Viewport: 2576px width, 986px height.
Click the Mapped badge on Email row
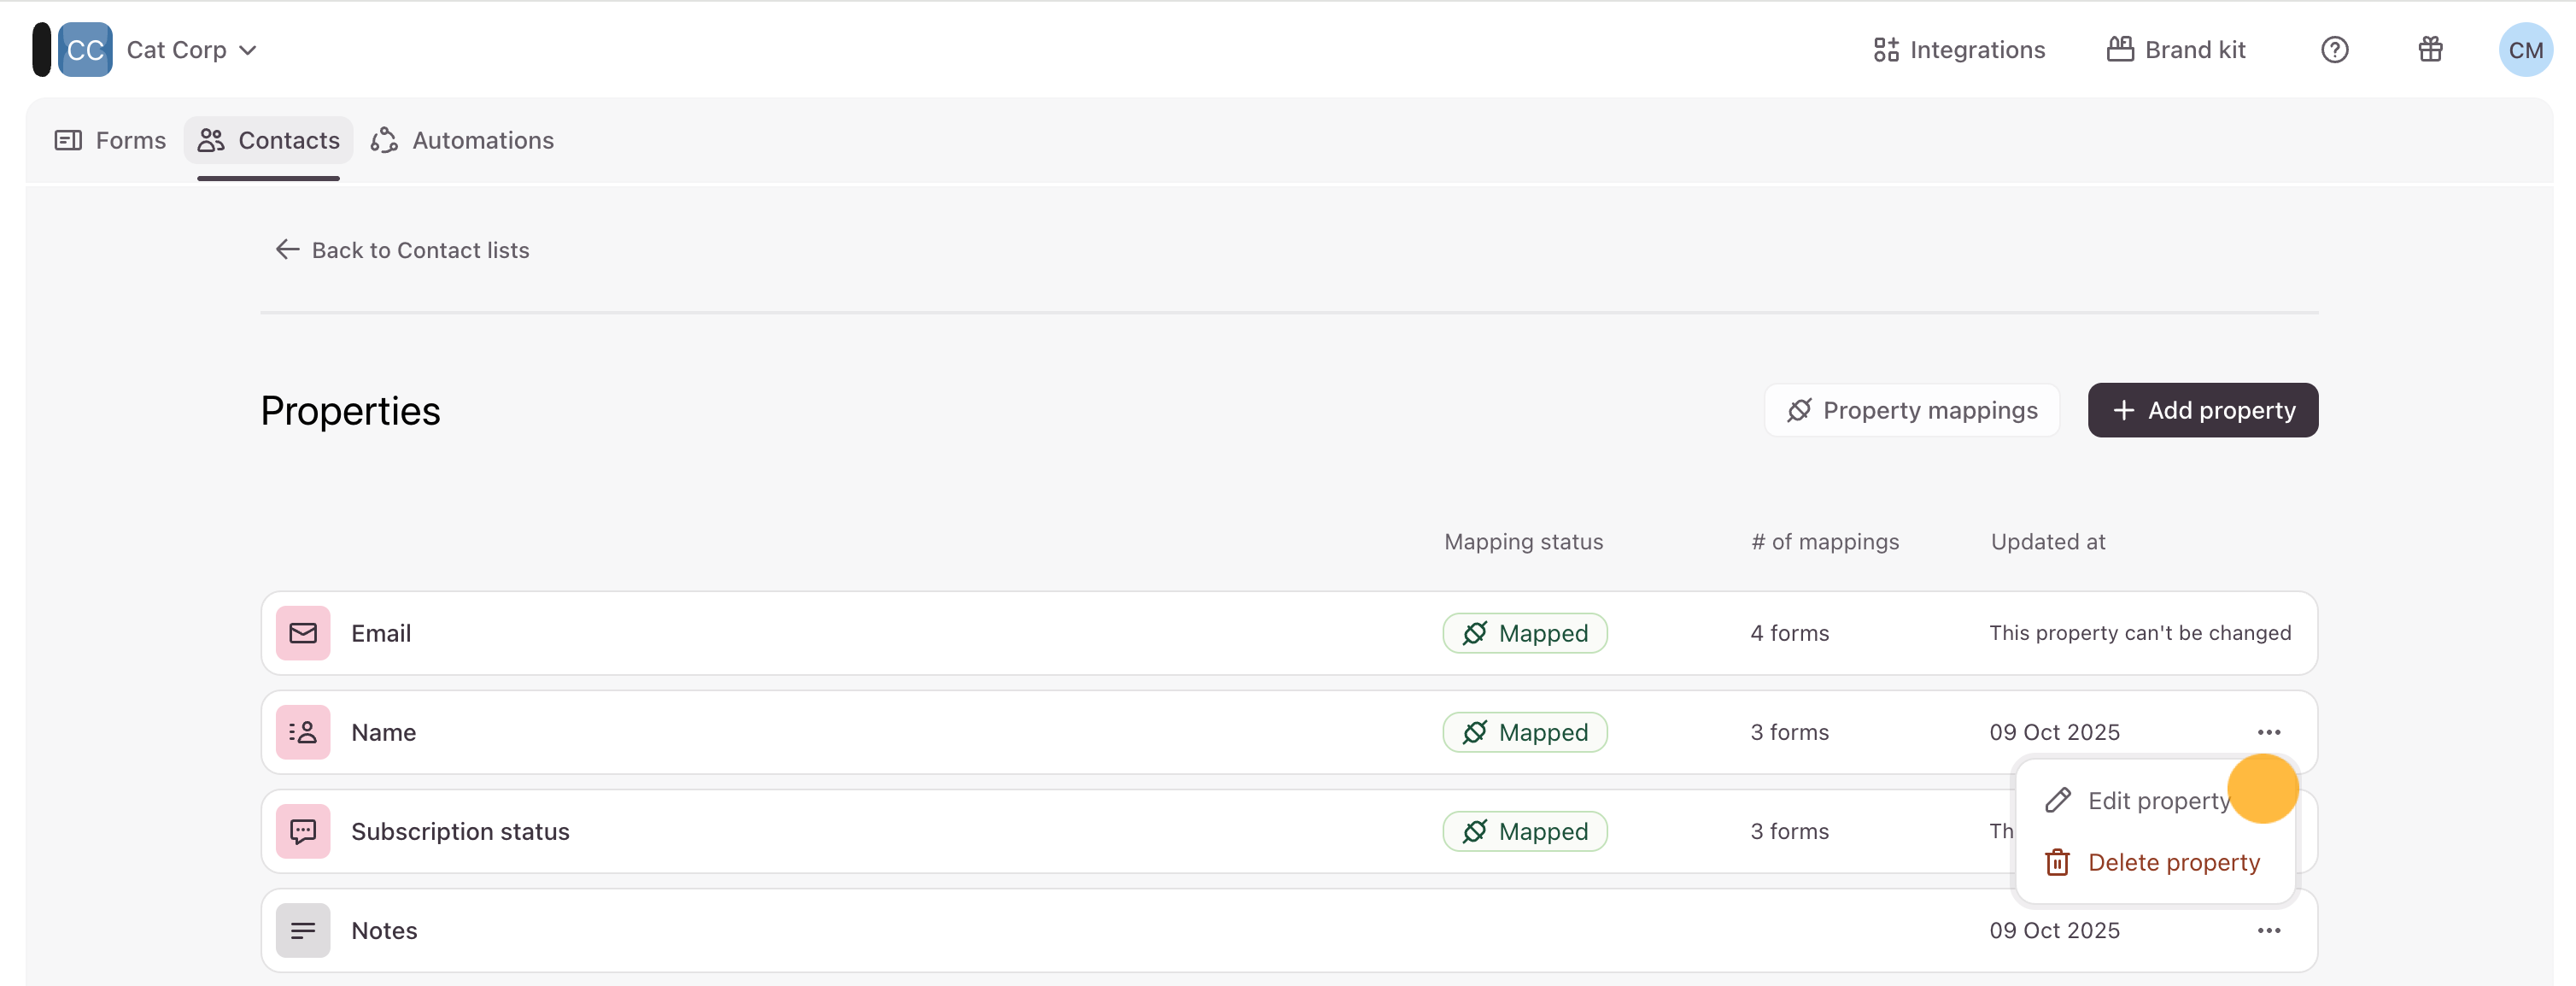tap(1524, 633)
